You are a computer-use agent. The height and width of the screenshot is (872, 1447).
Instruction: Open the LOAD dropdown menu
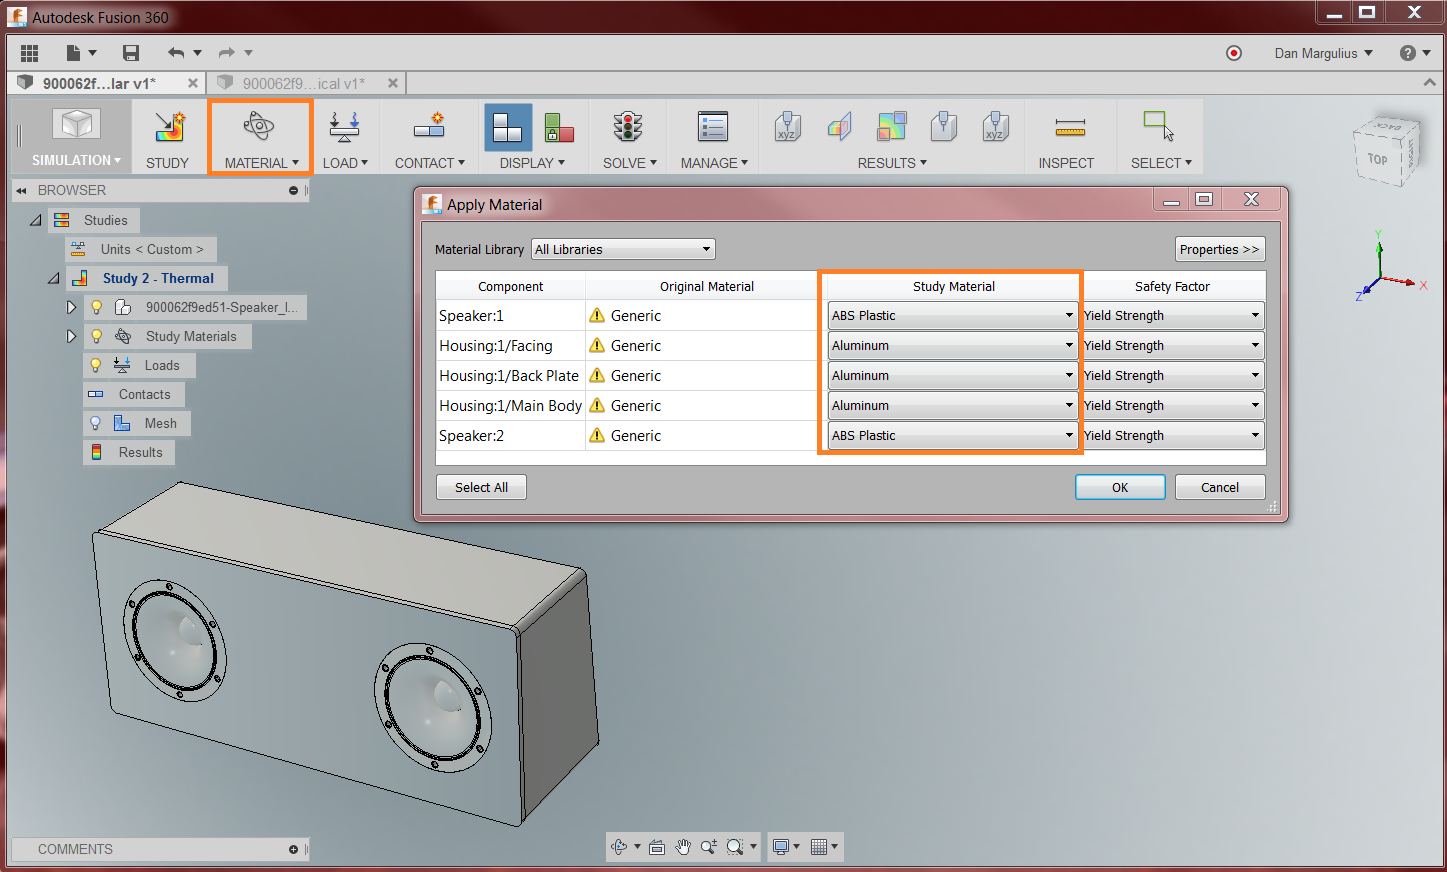click(345, 163)
